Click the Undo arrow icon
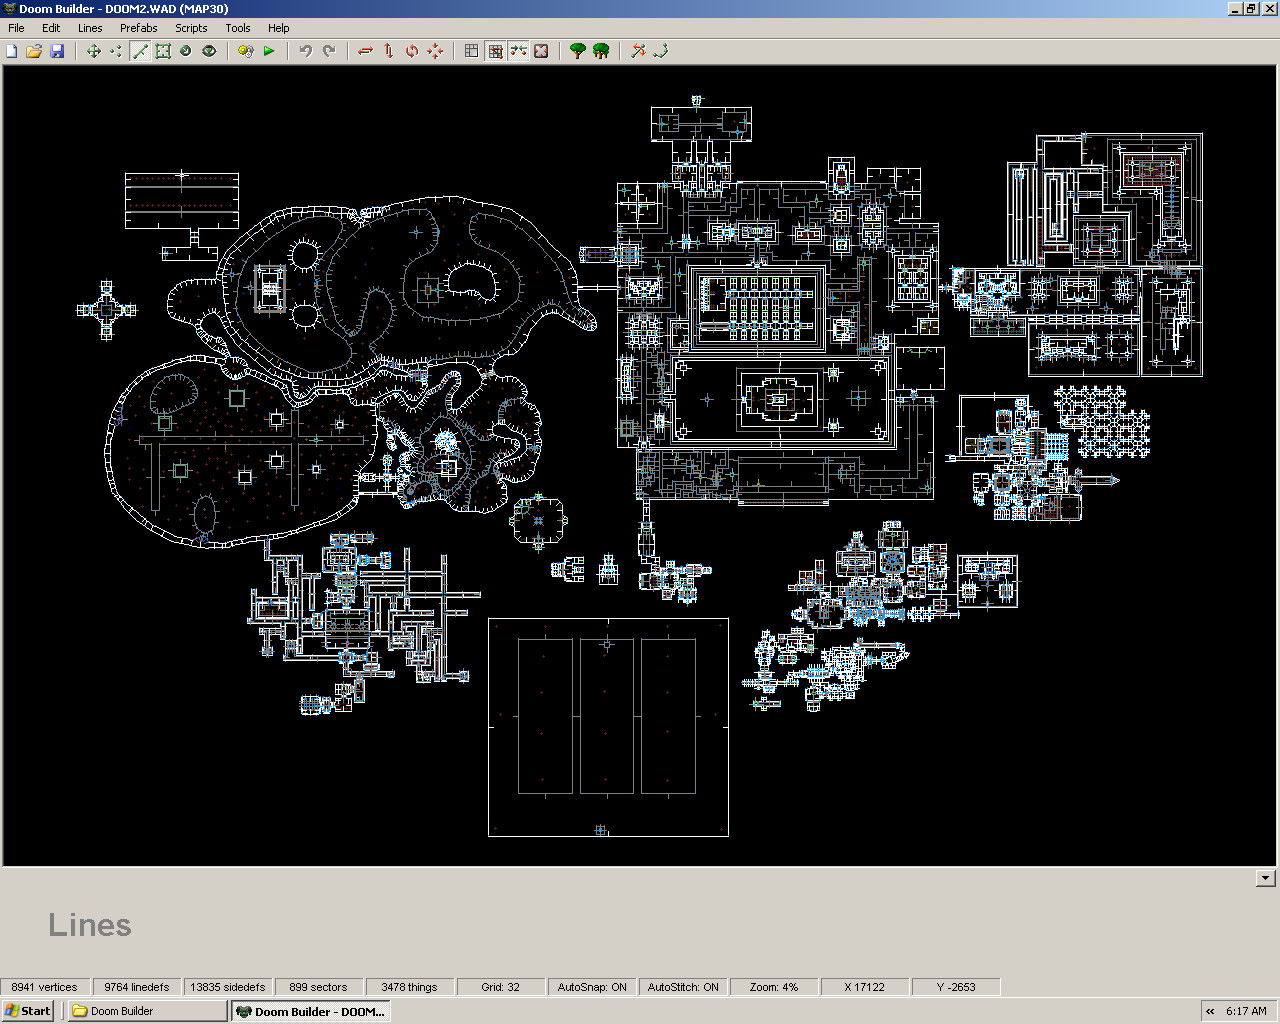 click(x=306, y=51)
